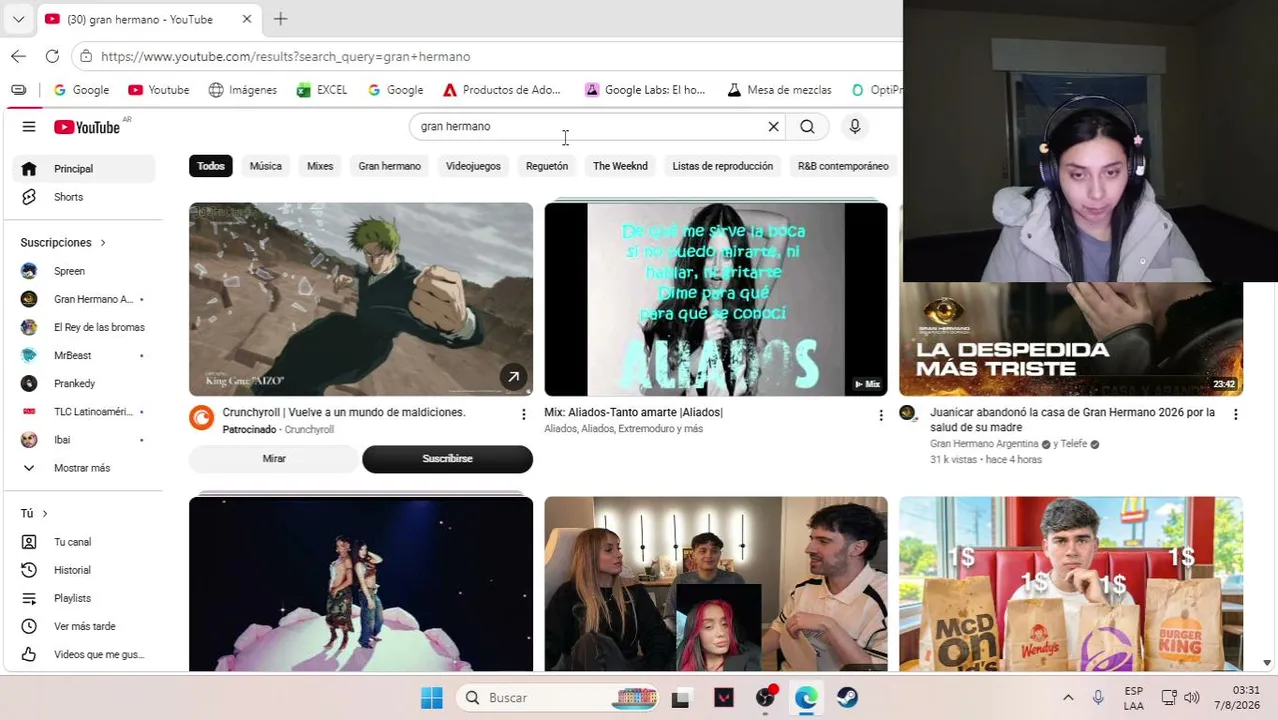Click the Suscribirse button

447,459
